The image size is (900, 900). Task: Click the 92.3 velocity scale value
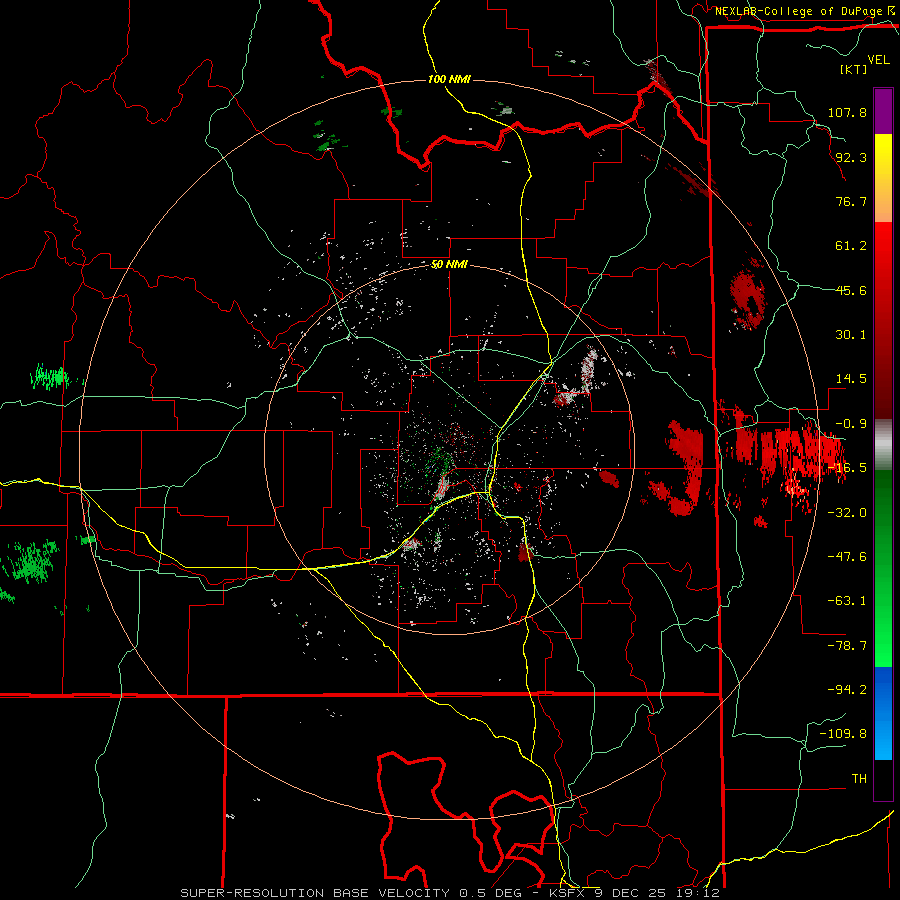click(851, 157)
